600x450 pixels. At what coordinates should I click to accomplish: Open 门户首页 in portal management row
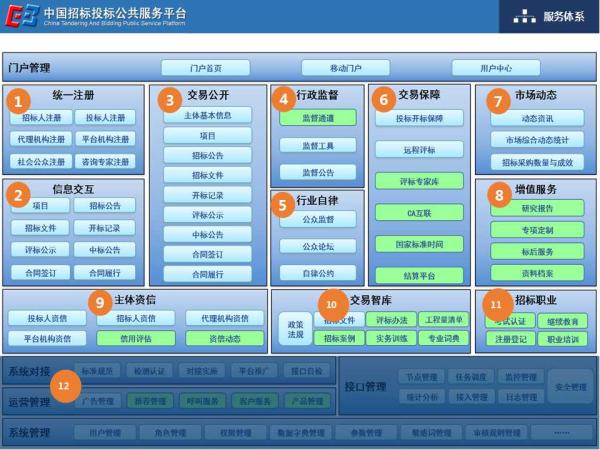[206, 68]
